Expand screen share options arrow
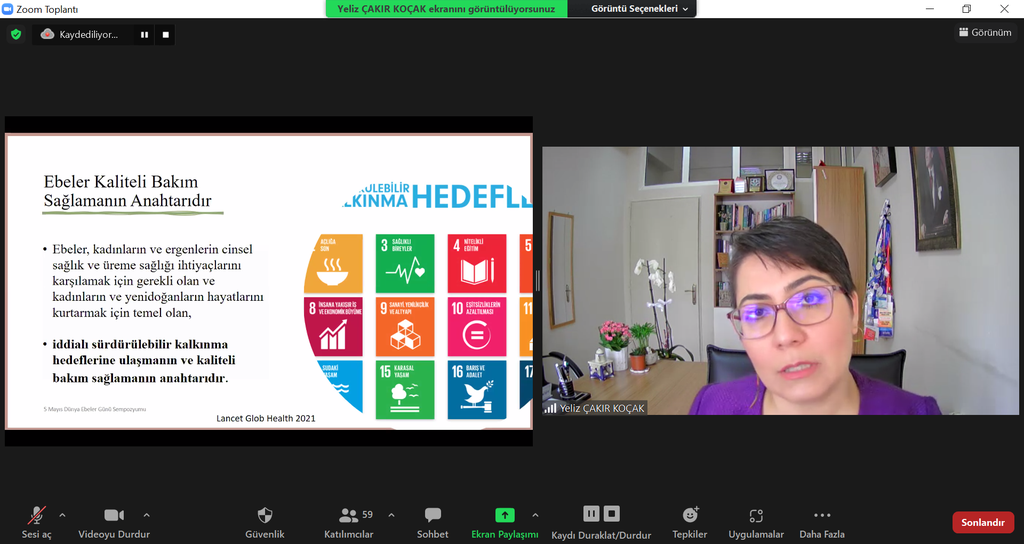Viewport: 1024px width, 544px height. (535, 515)
